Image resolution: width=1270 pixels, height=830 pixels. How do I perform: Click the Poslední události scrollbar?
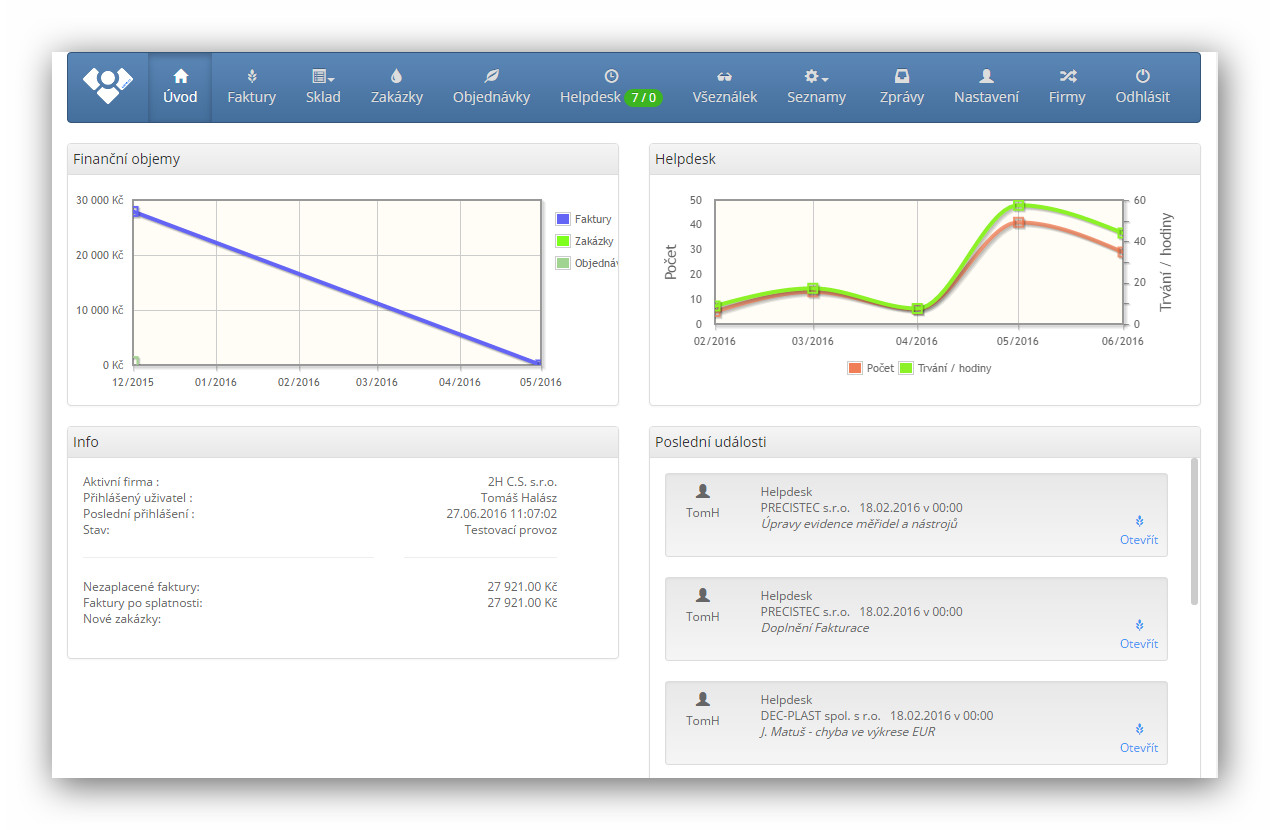1194,532
